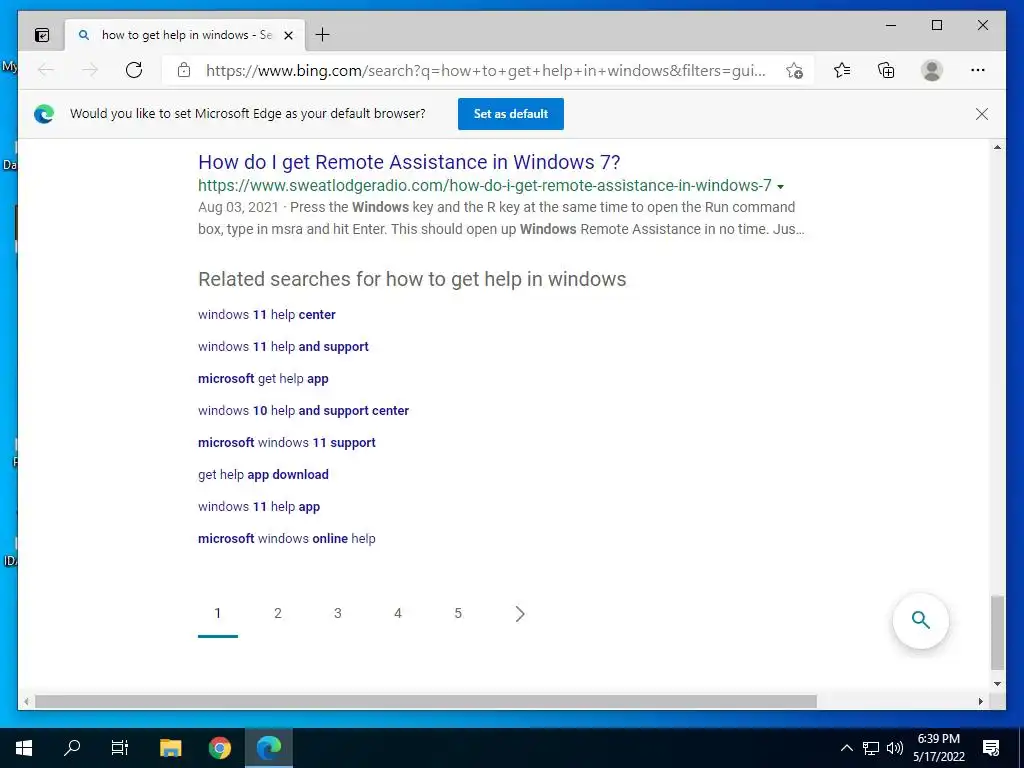Go to results page 2
This screenshot has height=768, width=1024.
point(278,613)
